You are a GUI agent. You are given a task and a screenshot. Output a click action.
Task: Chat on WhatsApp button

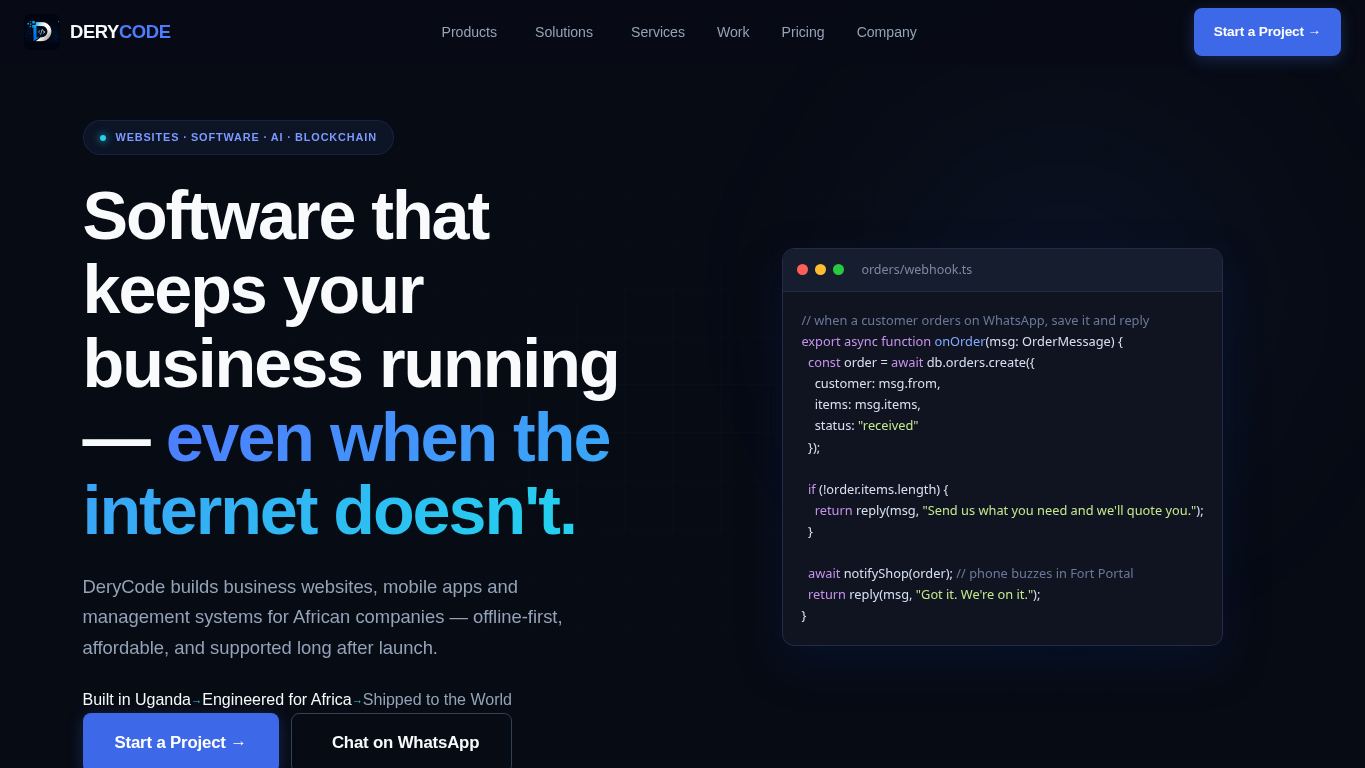[401, 742]
